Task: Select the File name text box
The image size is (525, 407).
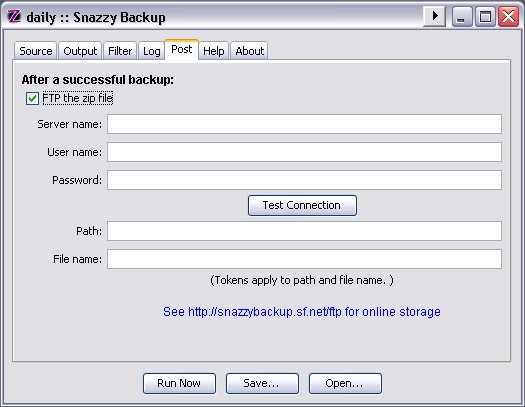Action: pos(304,259)
